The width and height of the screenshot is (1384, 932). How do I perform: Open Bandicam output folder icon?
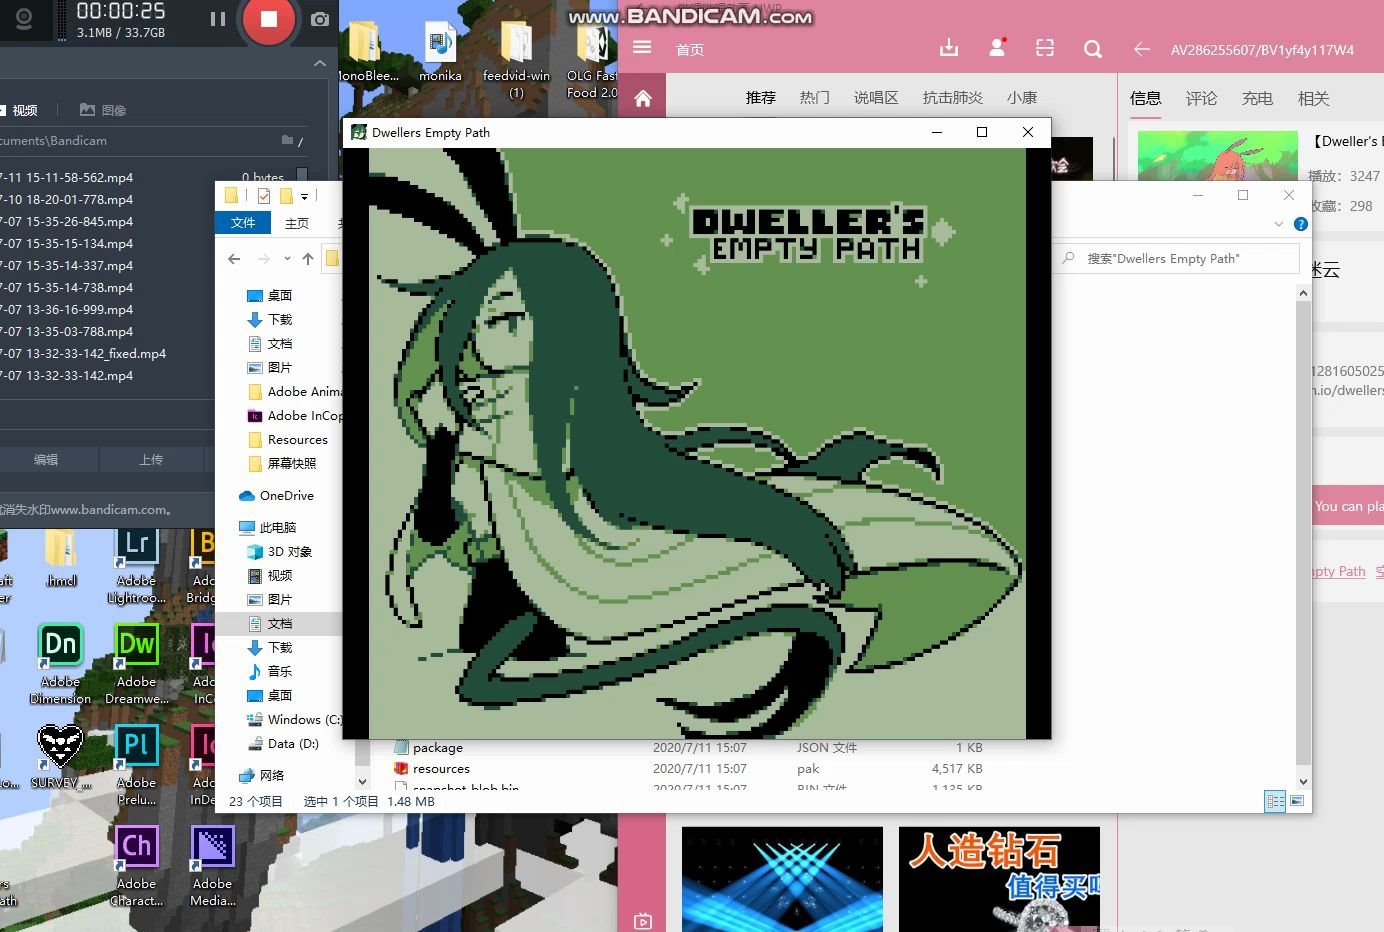click(288, 141)
